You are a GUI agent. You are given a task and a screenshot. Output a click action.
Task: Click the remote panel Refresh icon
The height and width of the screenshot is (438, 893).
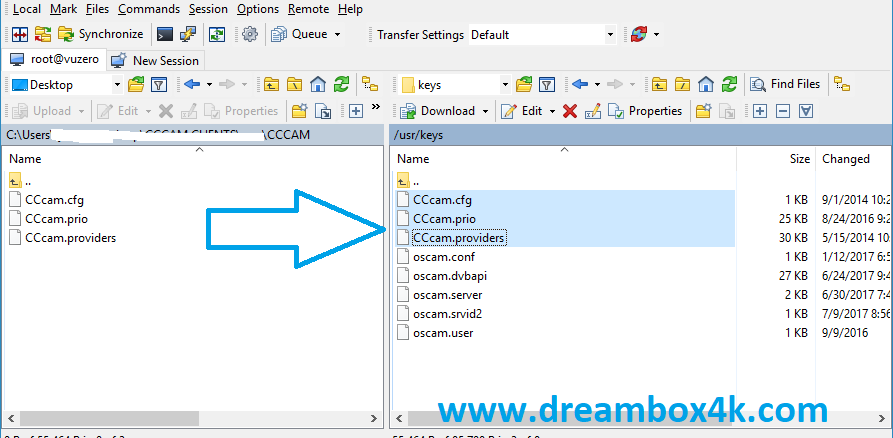tap(729, 85)
